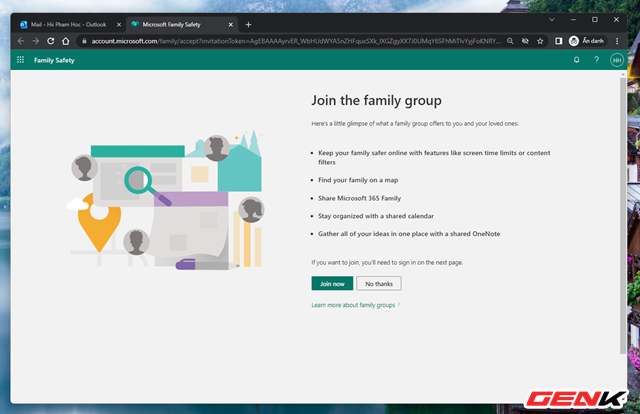This screenshot has height=414, width=640.
Task: Switch to Mail - Outlook tab
Action: coord(70,25)
